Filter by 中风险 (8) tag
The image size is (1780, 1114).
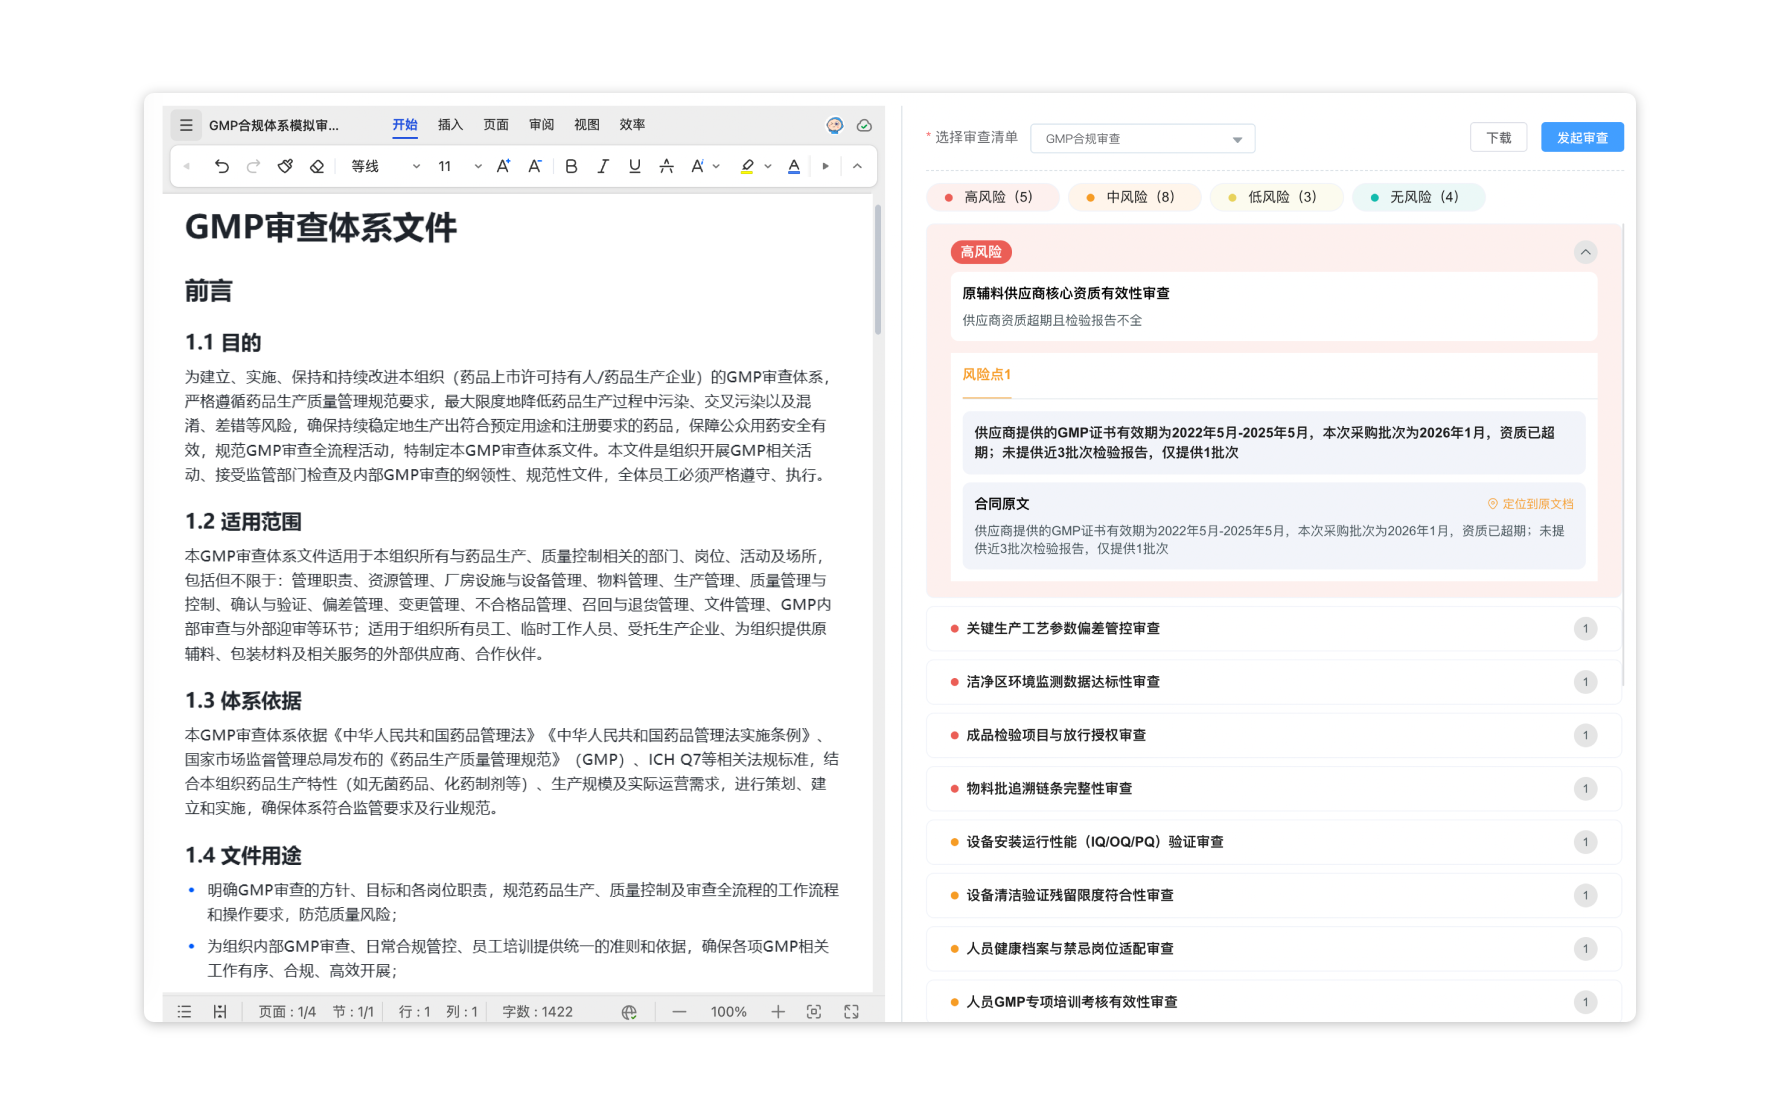(1135, 197)
